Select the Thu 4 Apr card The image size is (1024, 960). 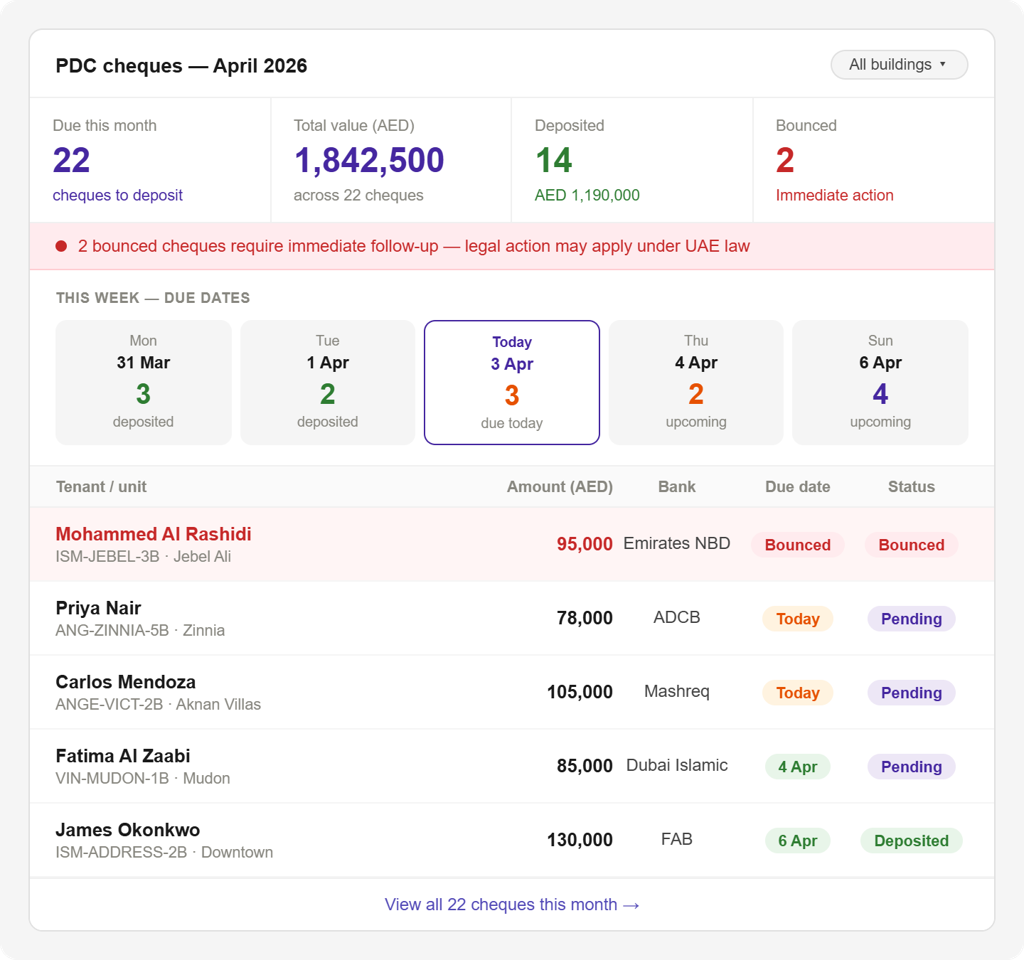click(x=696, y=383)
